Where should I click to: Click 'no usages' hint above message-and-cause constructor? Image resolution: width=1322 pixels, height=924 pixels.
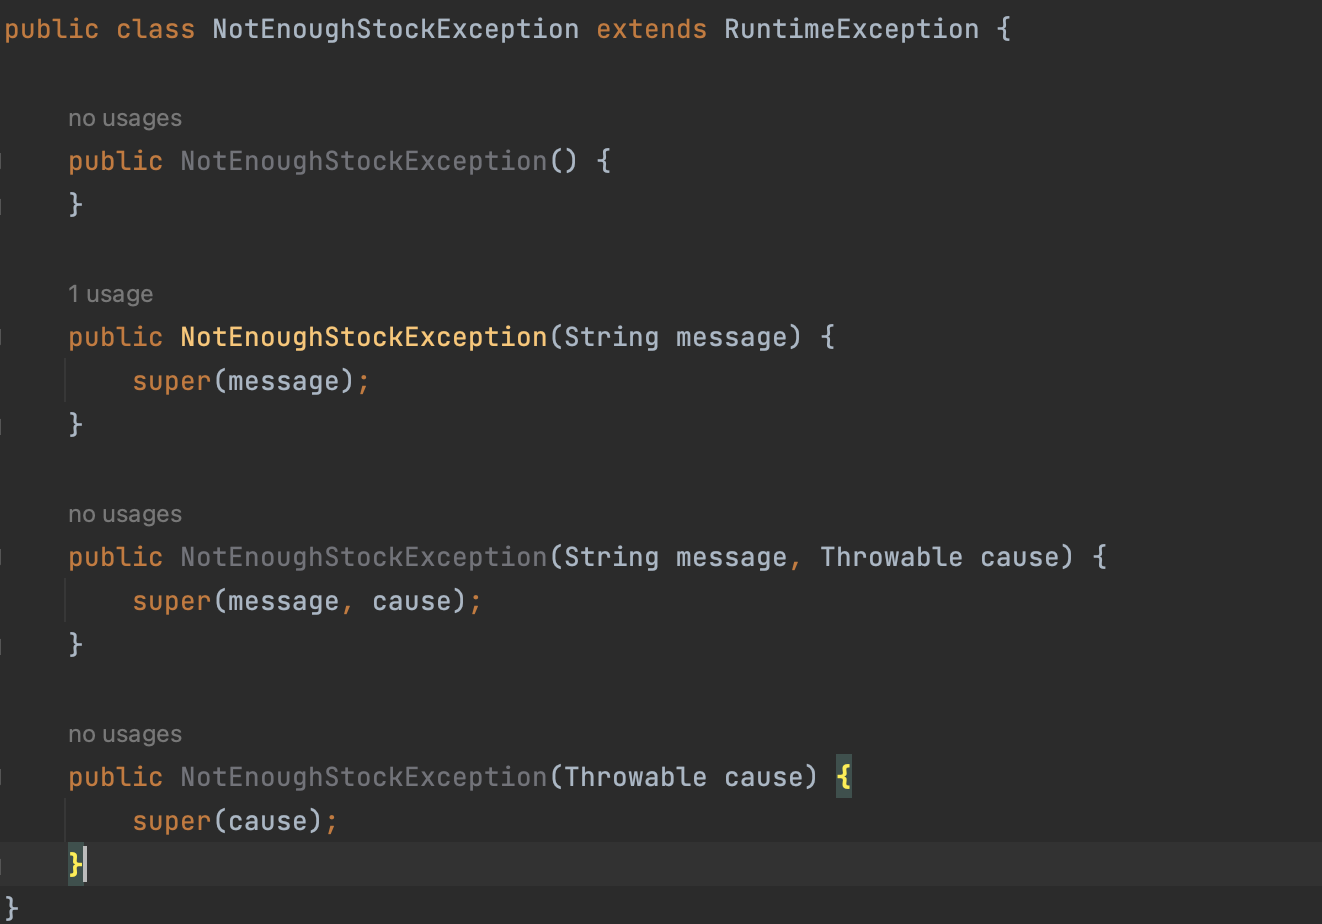(x=125, y=514)
